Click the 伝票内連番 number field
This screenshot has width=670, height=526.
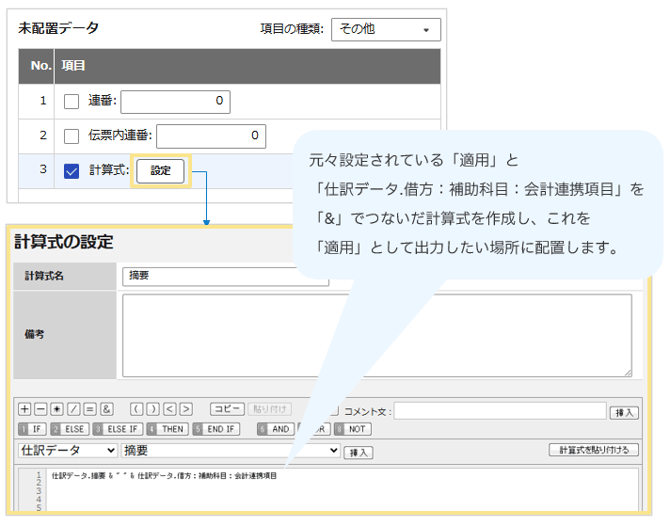point(211,136)
